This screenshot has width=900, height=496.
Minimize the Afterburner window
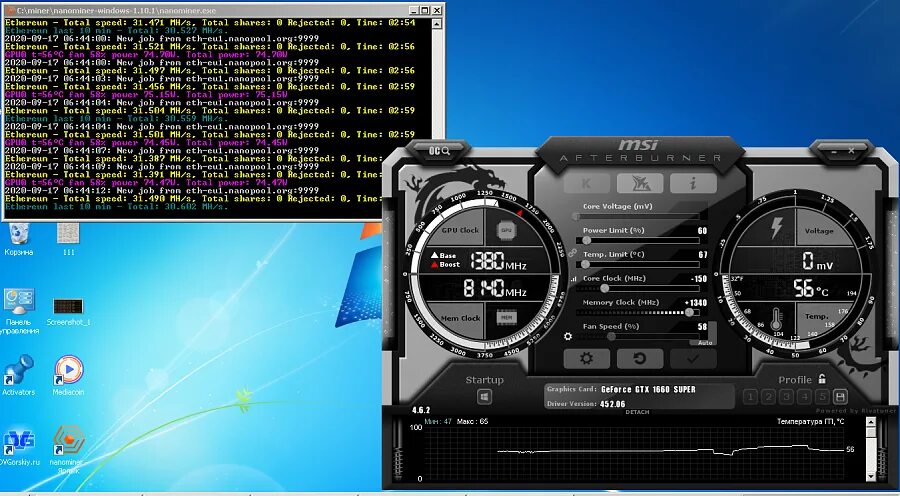click(834, 150)
